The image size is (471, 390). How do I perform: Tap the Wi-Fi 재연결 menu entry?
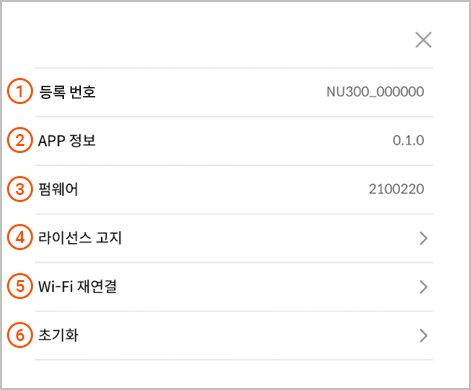[234, 287]
